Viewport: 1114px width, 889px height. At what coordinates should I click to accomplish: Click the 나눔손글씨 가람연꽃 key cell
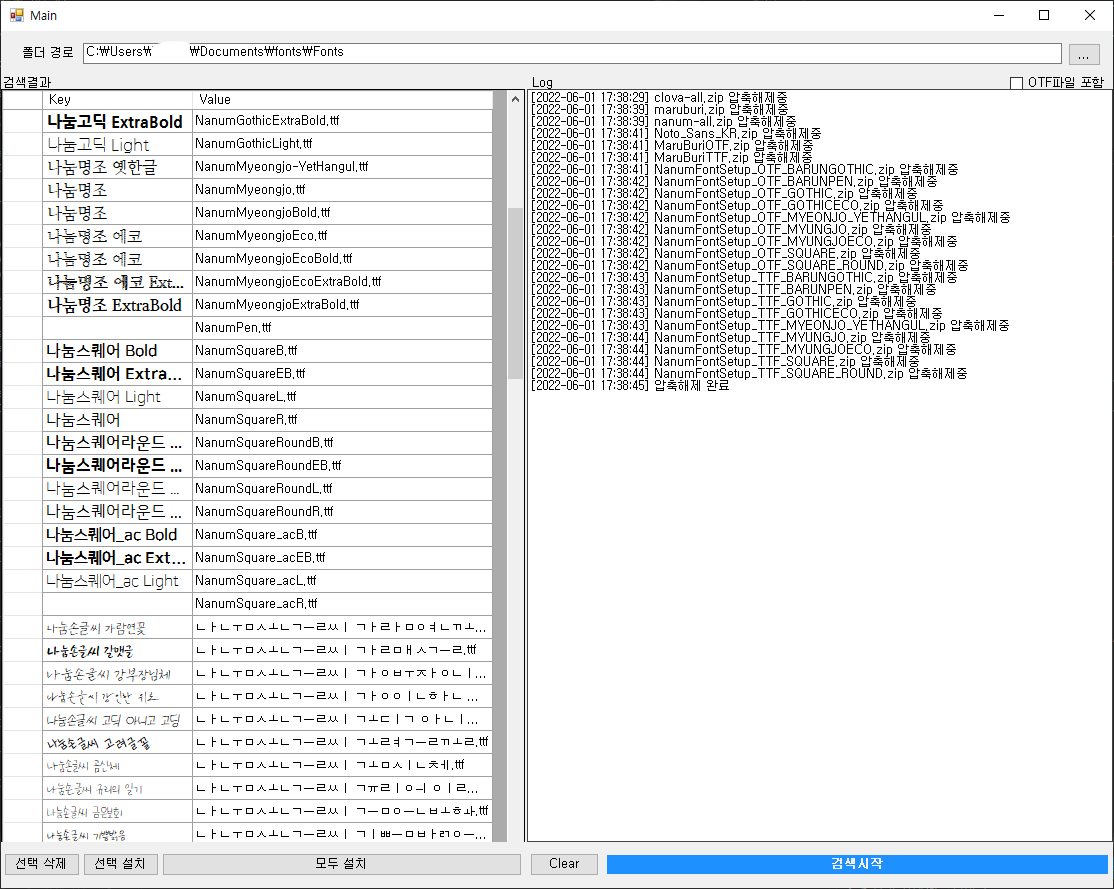tap(117, 627)
